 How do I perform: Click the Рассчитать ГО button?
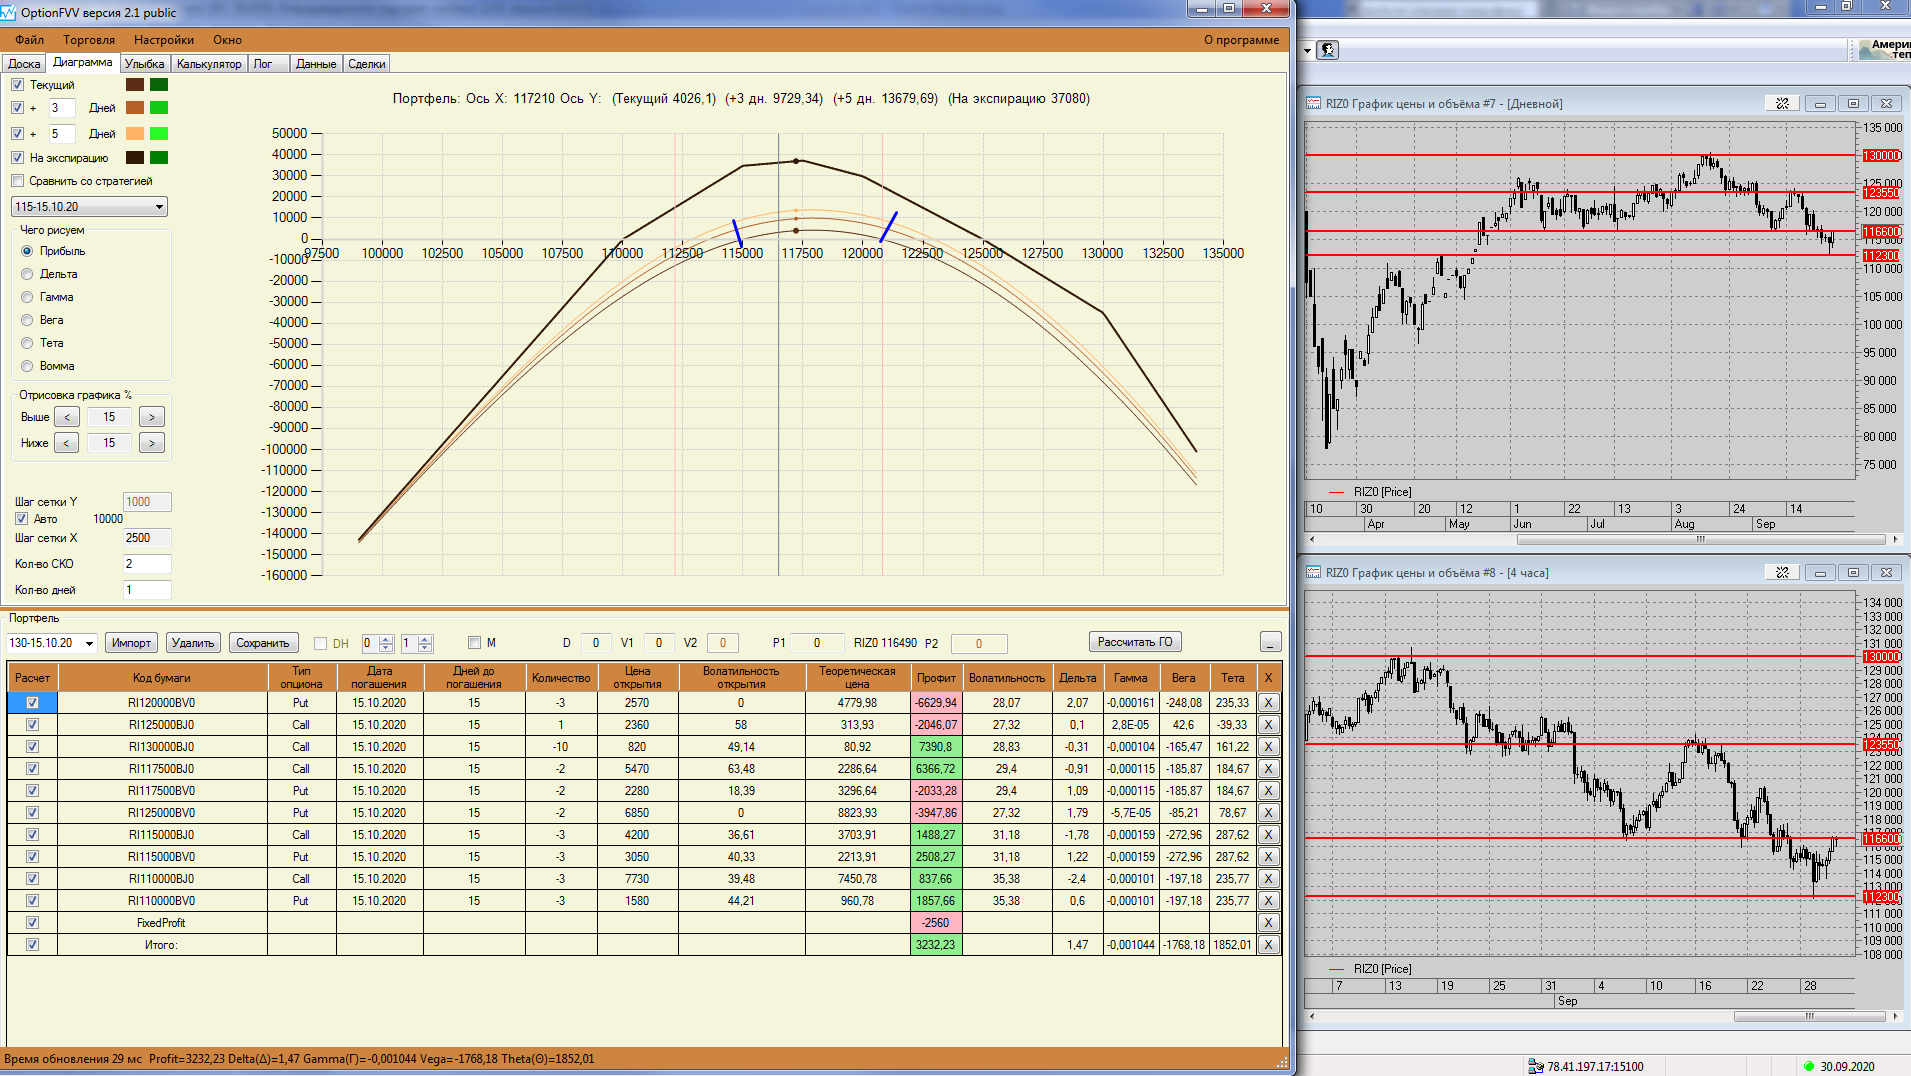pyautogui.click(x=1134, y=642)
